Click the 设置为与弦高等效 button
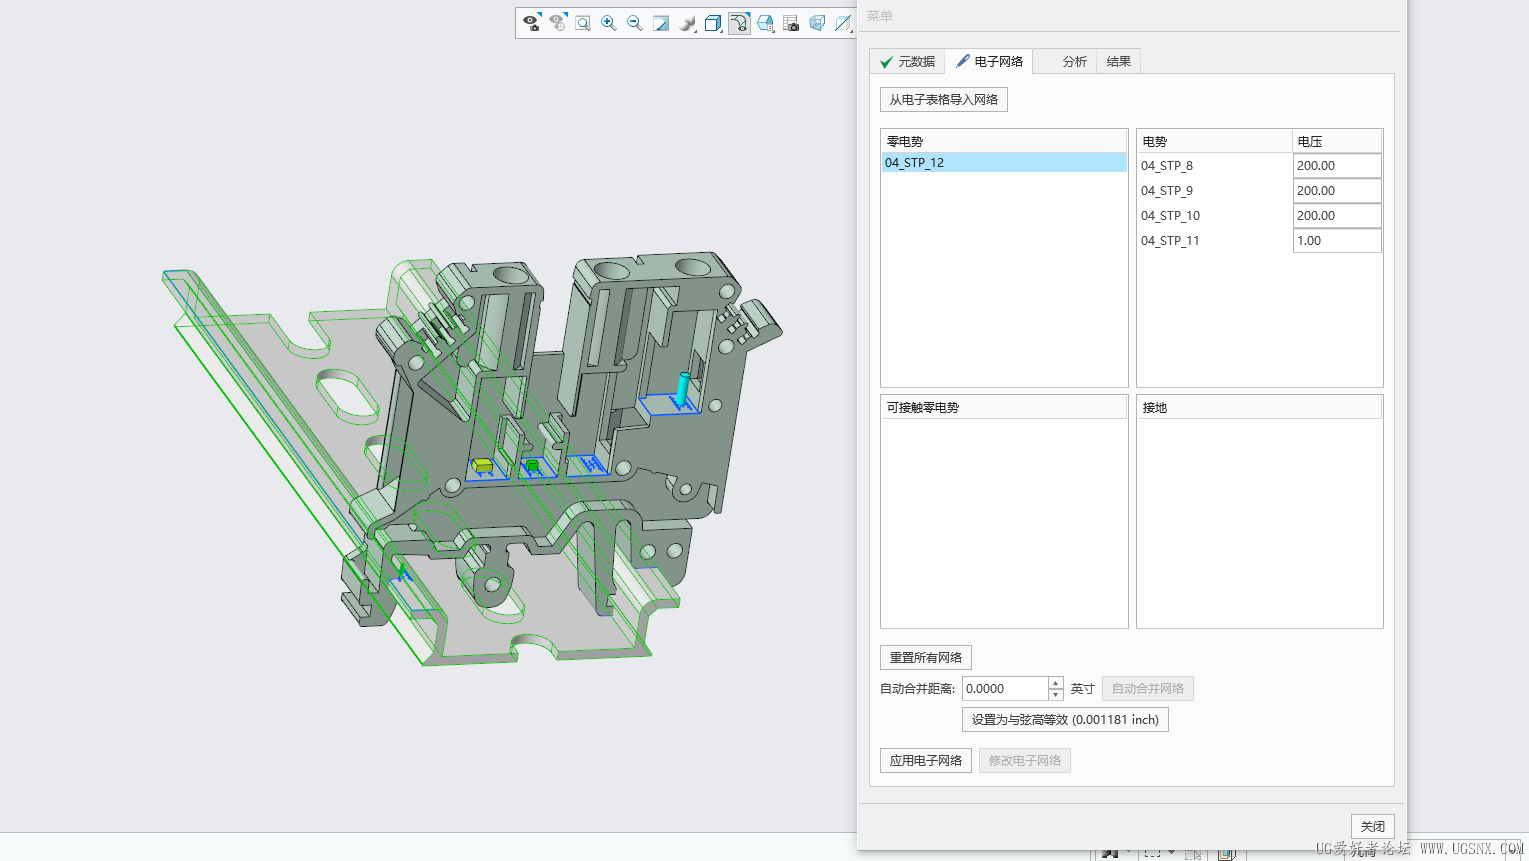 coord(1065,720)
